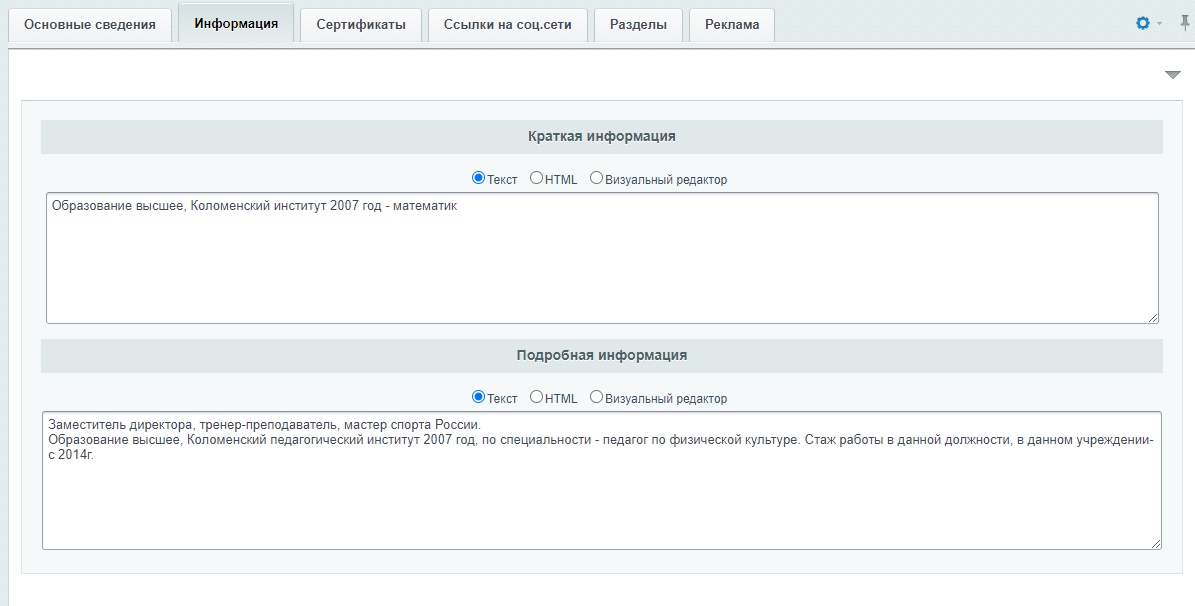The height and width of the screenshot is (606, 1195).
Task: Select the Информация tab
Action: click(235, 23)
